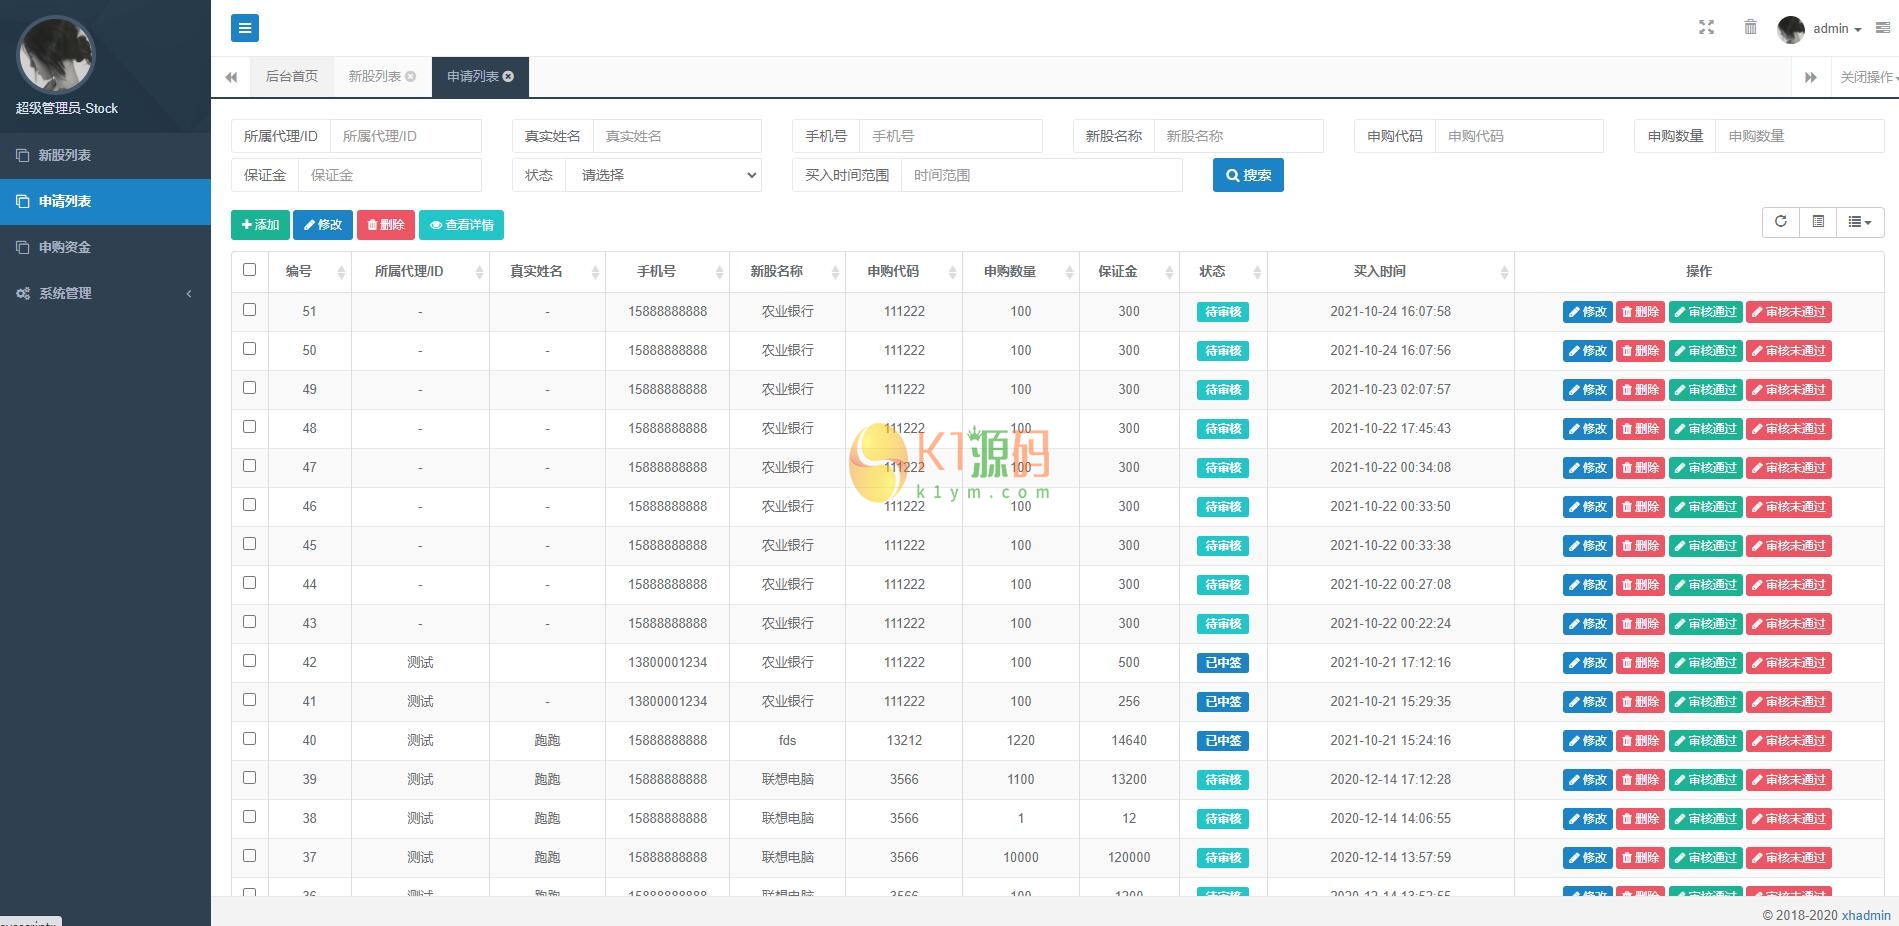Image resolution: width=1899 pixels, height=926 pixels.
Task: Toggle the select-all checkbox in table header
Action: click(250, 270)
